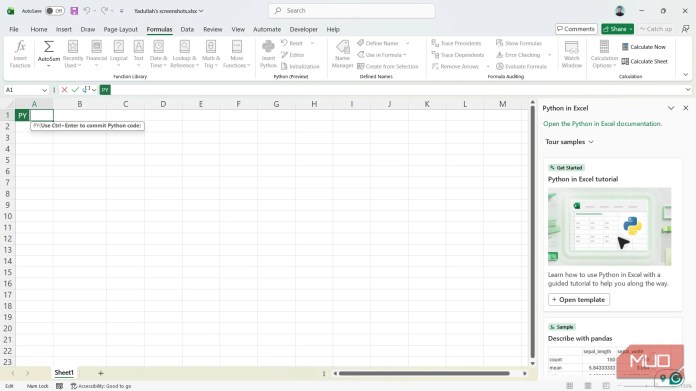Image resolution: width=696 pixels, height=391 pixels.
Task: Open the Watch Window
Action: pos(571,54)
